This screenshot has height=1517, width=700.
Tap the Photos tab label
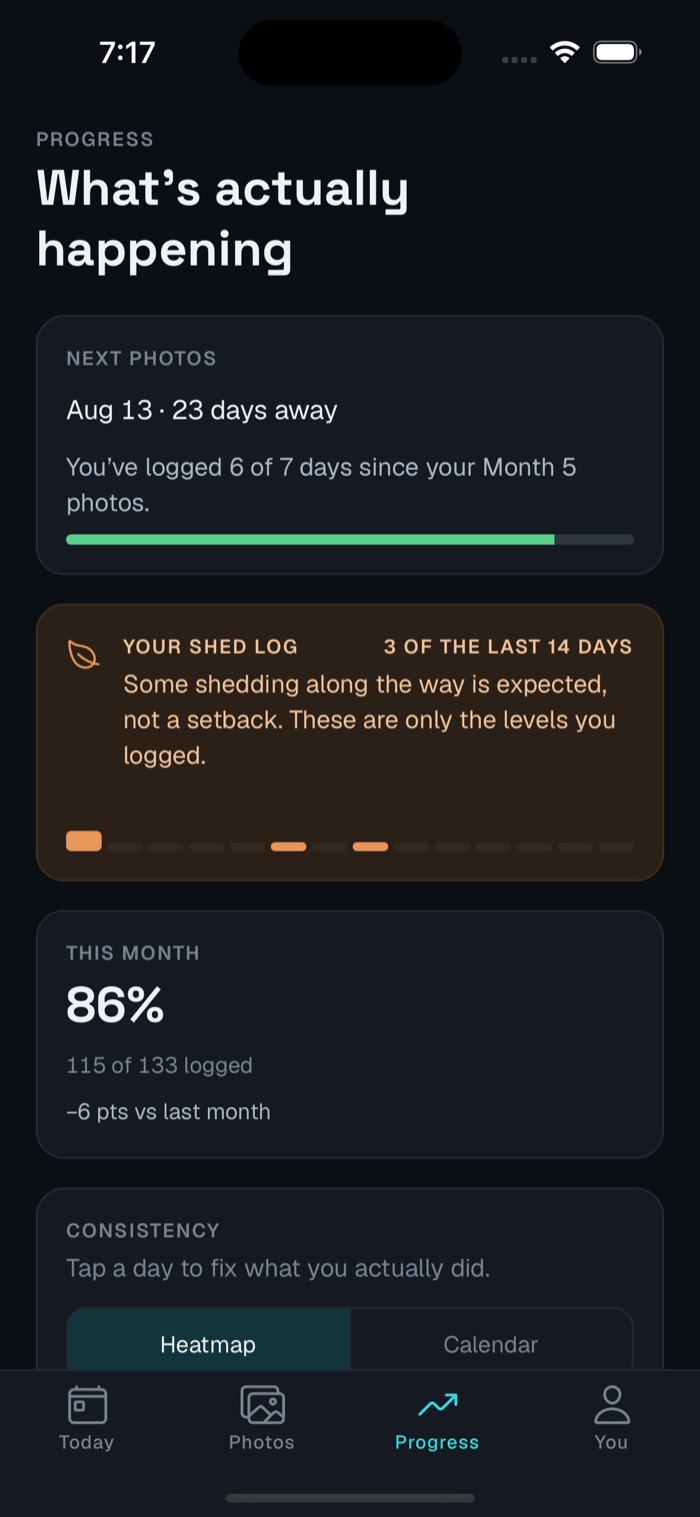(x=262, y=1442)
